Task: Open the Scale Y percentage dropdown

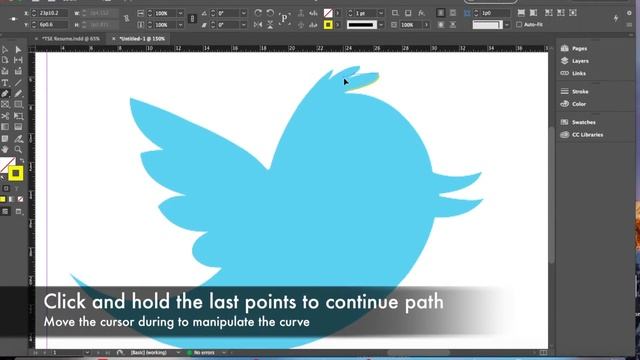Action: [180, 25]
